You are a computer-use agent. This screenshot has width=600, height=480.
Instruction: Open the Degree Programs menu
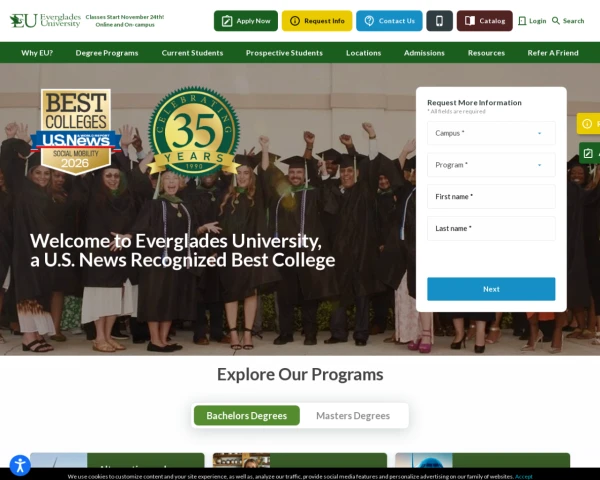point(107,53)
